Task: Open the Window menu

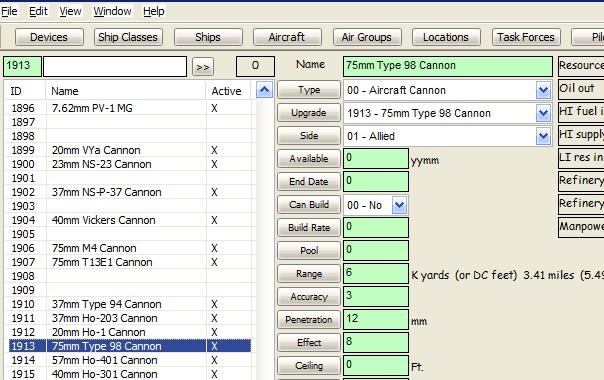Action: pyautogui.click(x=112, y=11)
